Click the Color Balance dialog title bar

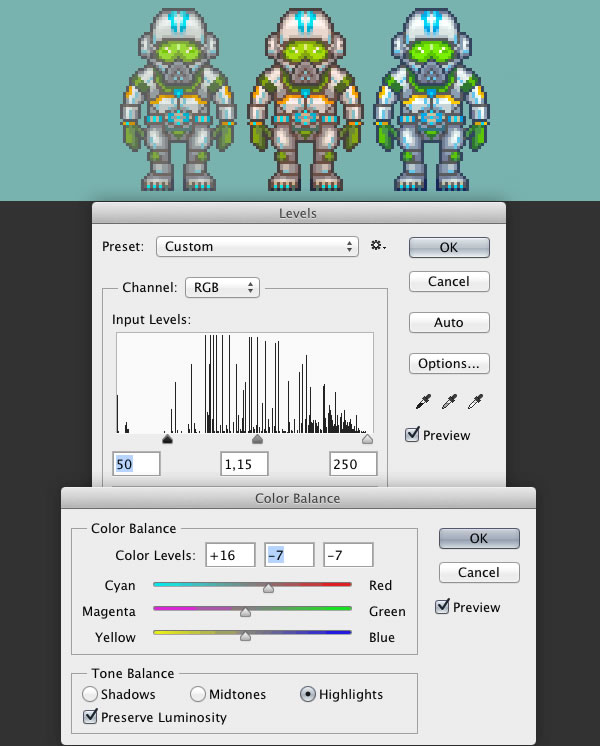tap(298, 498)
